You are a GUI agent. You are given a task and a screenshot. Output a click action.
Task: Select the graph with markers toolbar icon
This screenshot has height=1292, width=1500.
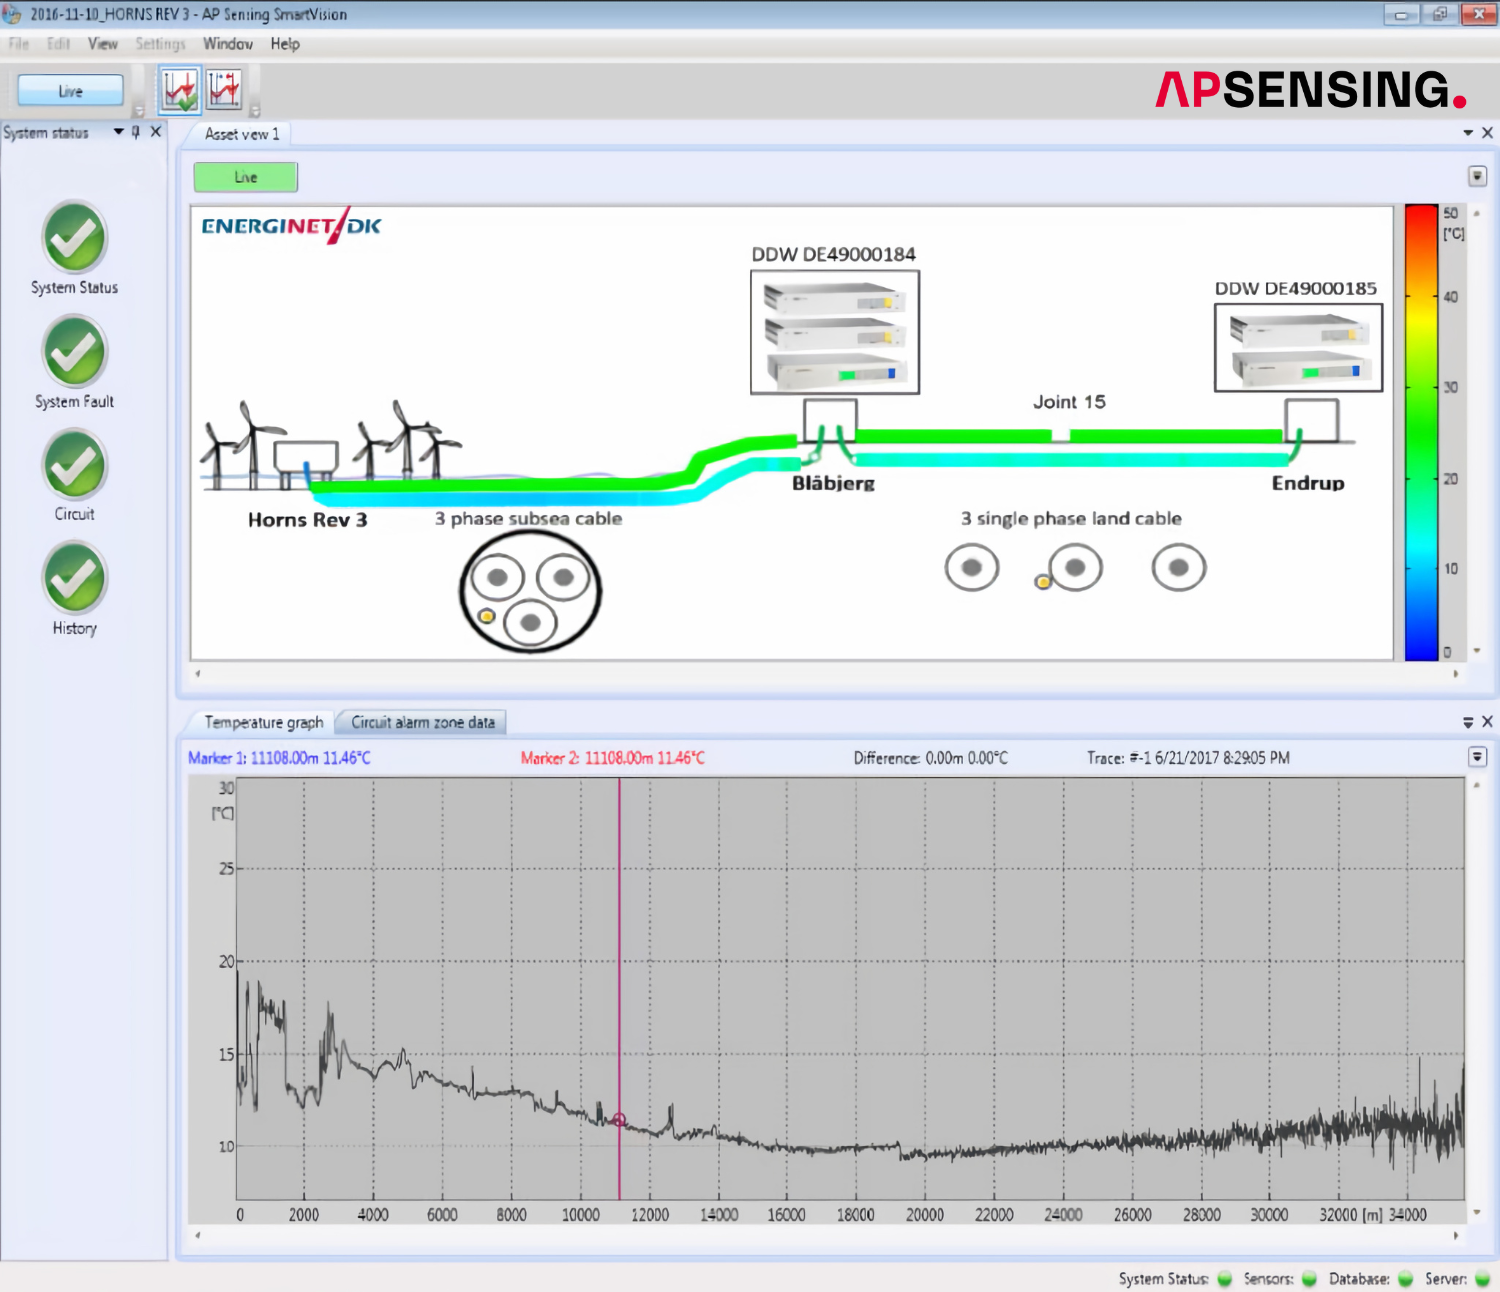pos(224,91)
